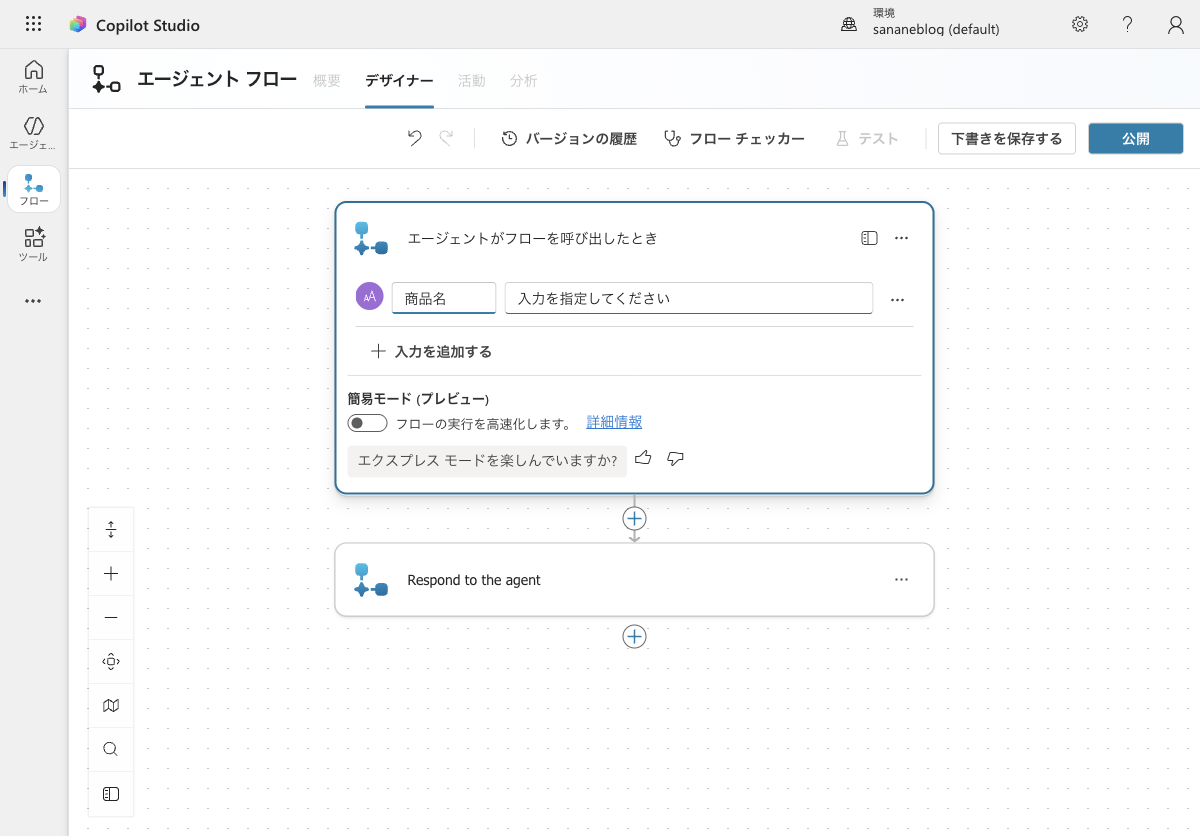The image size is (1200, 836).
Task: Switch to the Analytics tab
Action: point(523,81)
